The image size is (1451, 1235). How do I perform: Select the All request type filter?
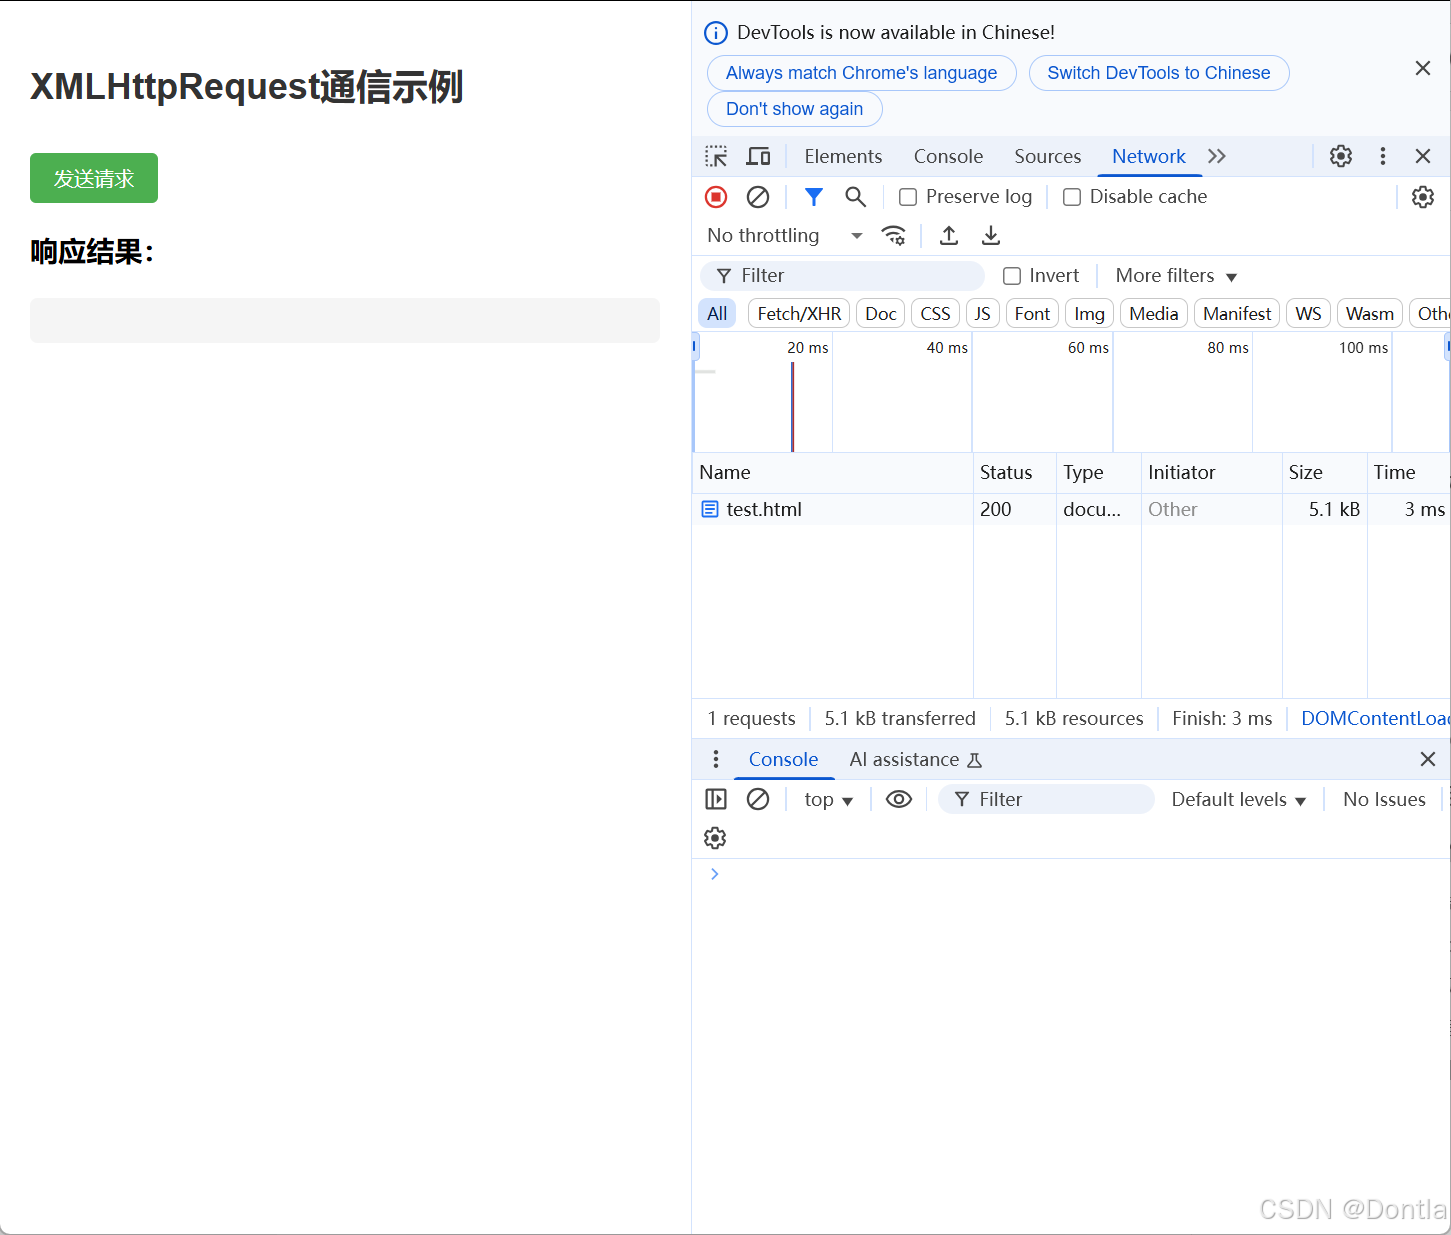pyautogui.click(x=717, y=313)
